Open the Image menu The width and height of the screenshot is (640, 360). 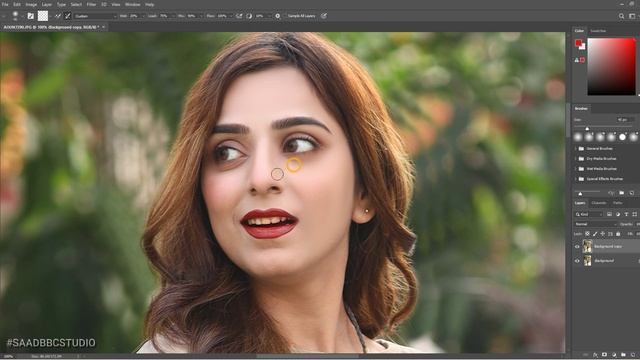click(x=31, y=4)
